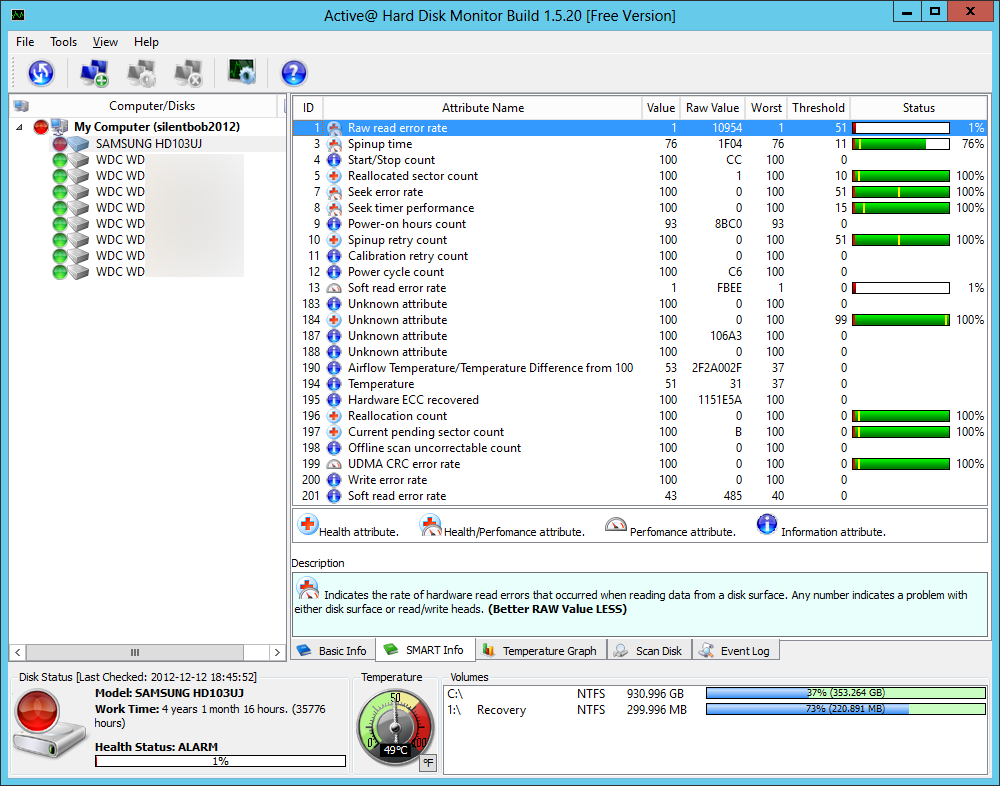Select the Hardware ECC recovered row

[640, 400]
